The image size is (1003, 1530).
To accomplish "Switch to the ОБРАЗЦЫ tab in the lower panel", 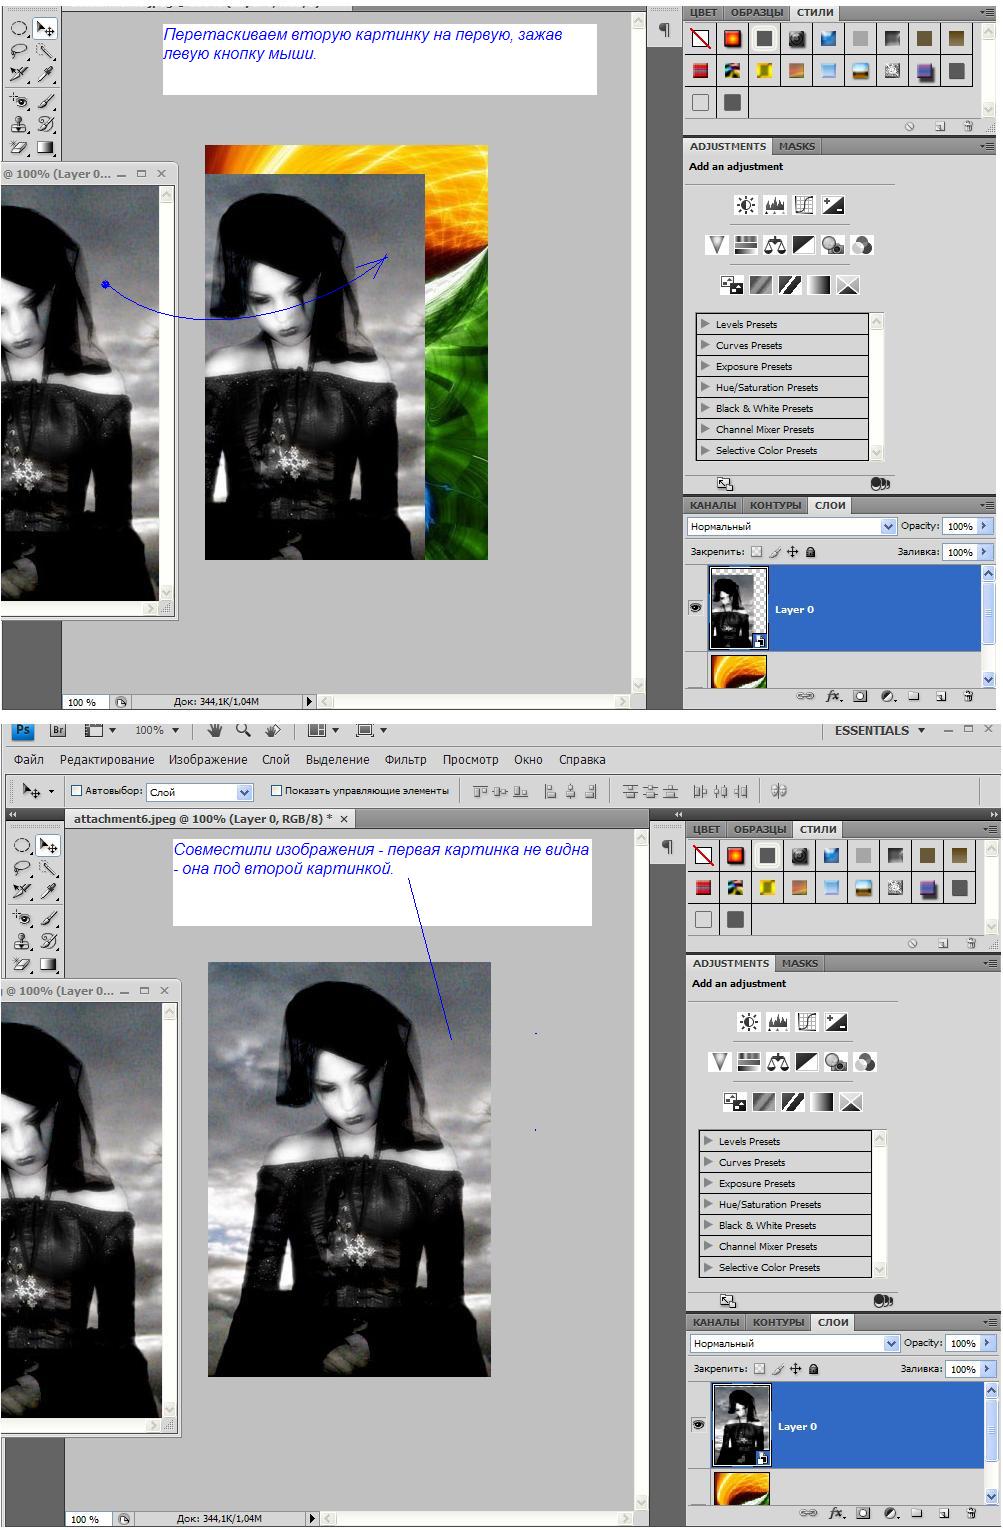I will [760, 829].
